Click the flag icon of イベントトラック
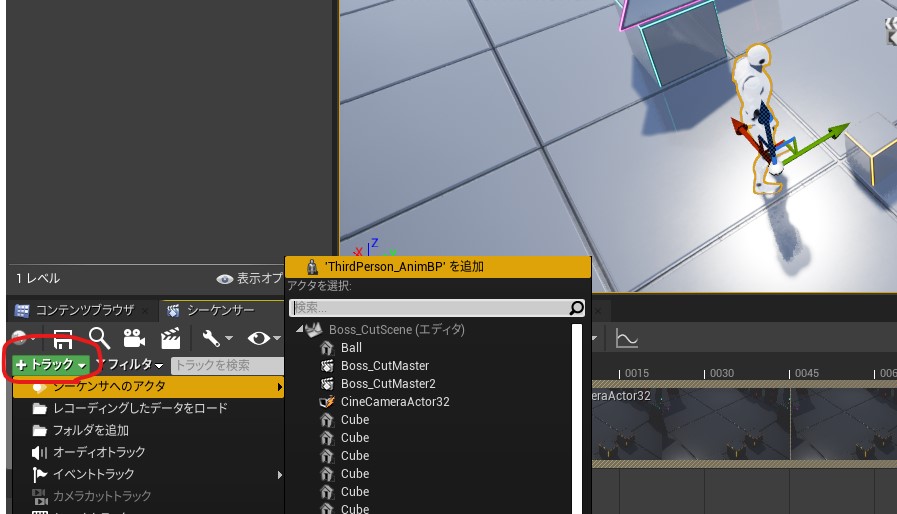 pyautogui.click(x=39, y=475)
